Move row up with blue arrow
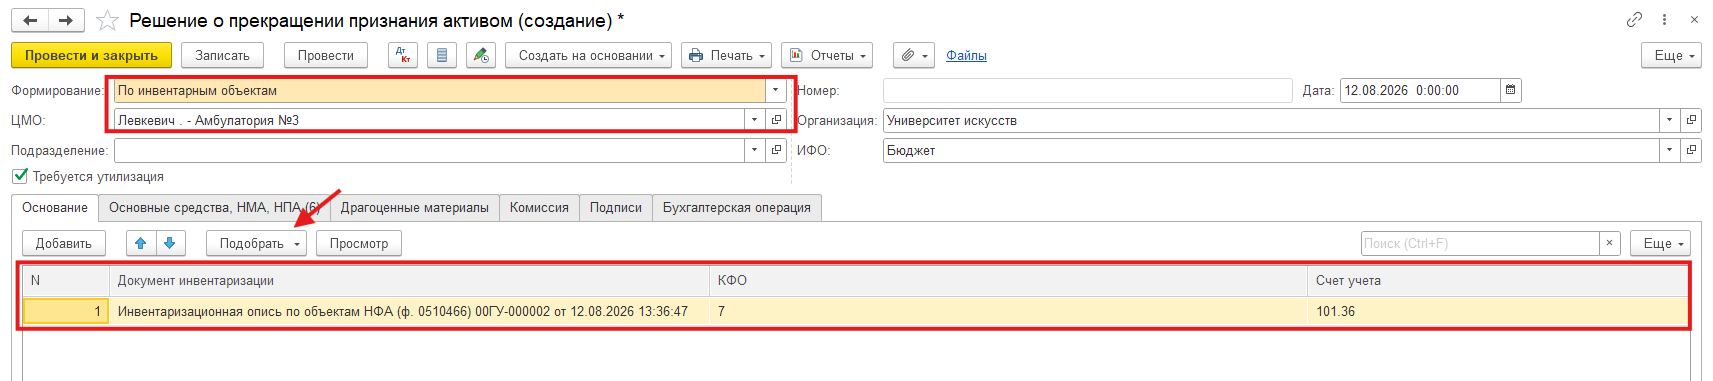This screenshot has width=1713, height=381. coord(141,243)
